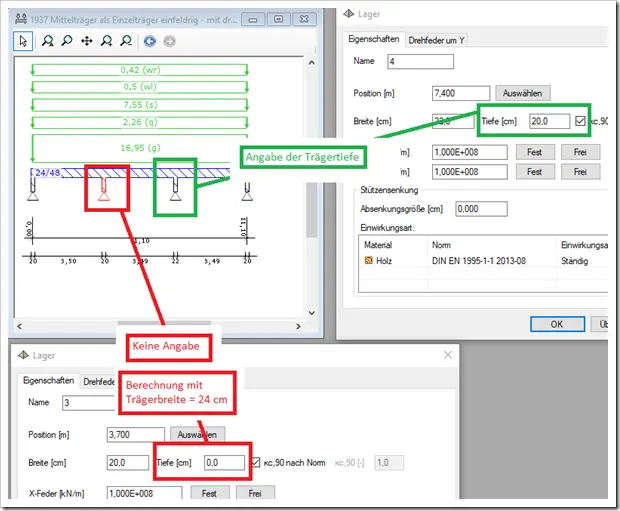620x511 pixels.
Task: Open Drehfeder tab in lower Lager dialog
Action: 99,382
